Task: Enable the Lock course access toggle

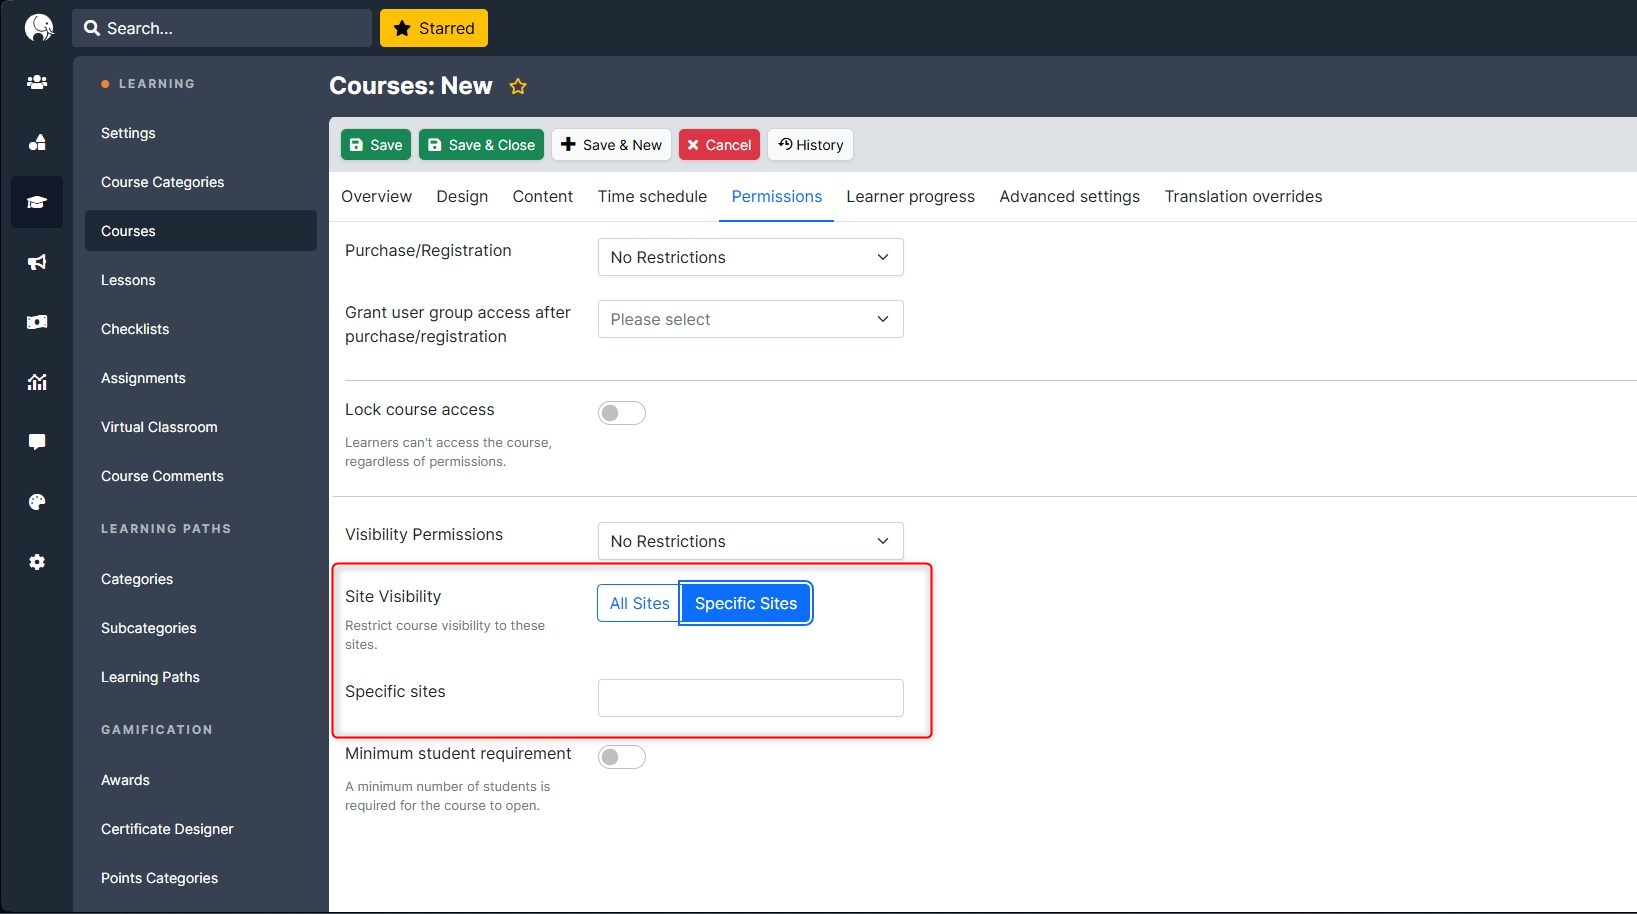Action: tap(621, 413)
